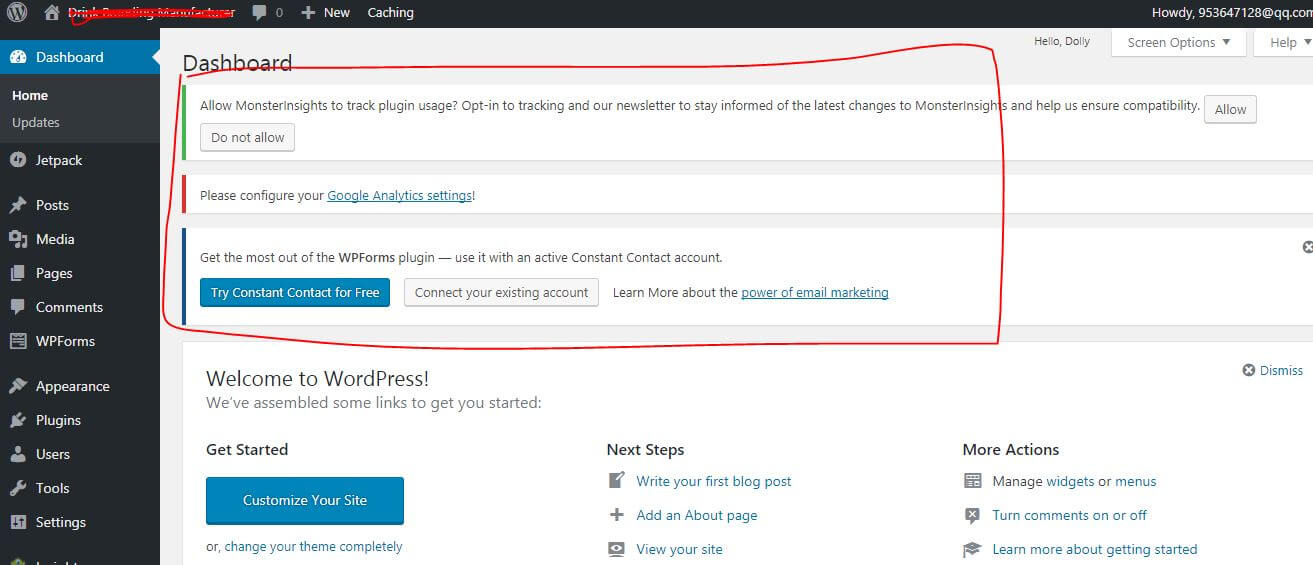Click Try Constant Contact for Free

295,292
